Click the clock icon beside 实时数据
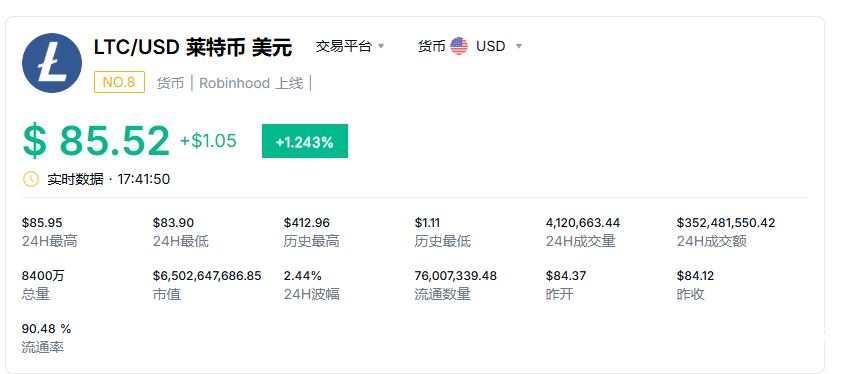 click(x=31, y=179)
